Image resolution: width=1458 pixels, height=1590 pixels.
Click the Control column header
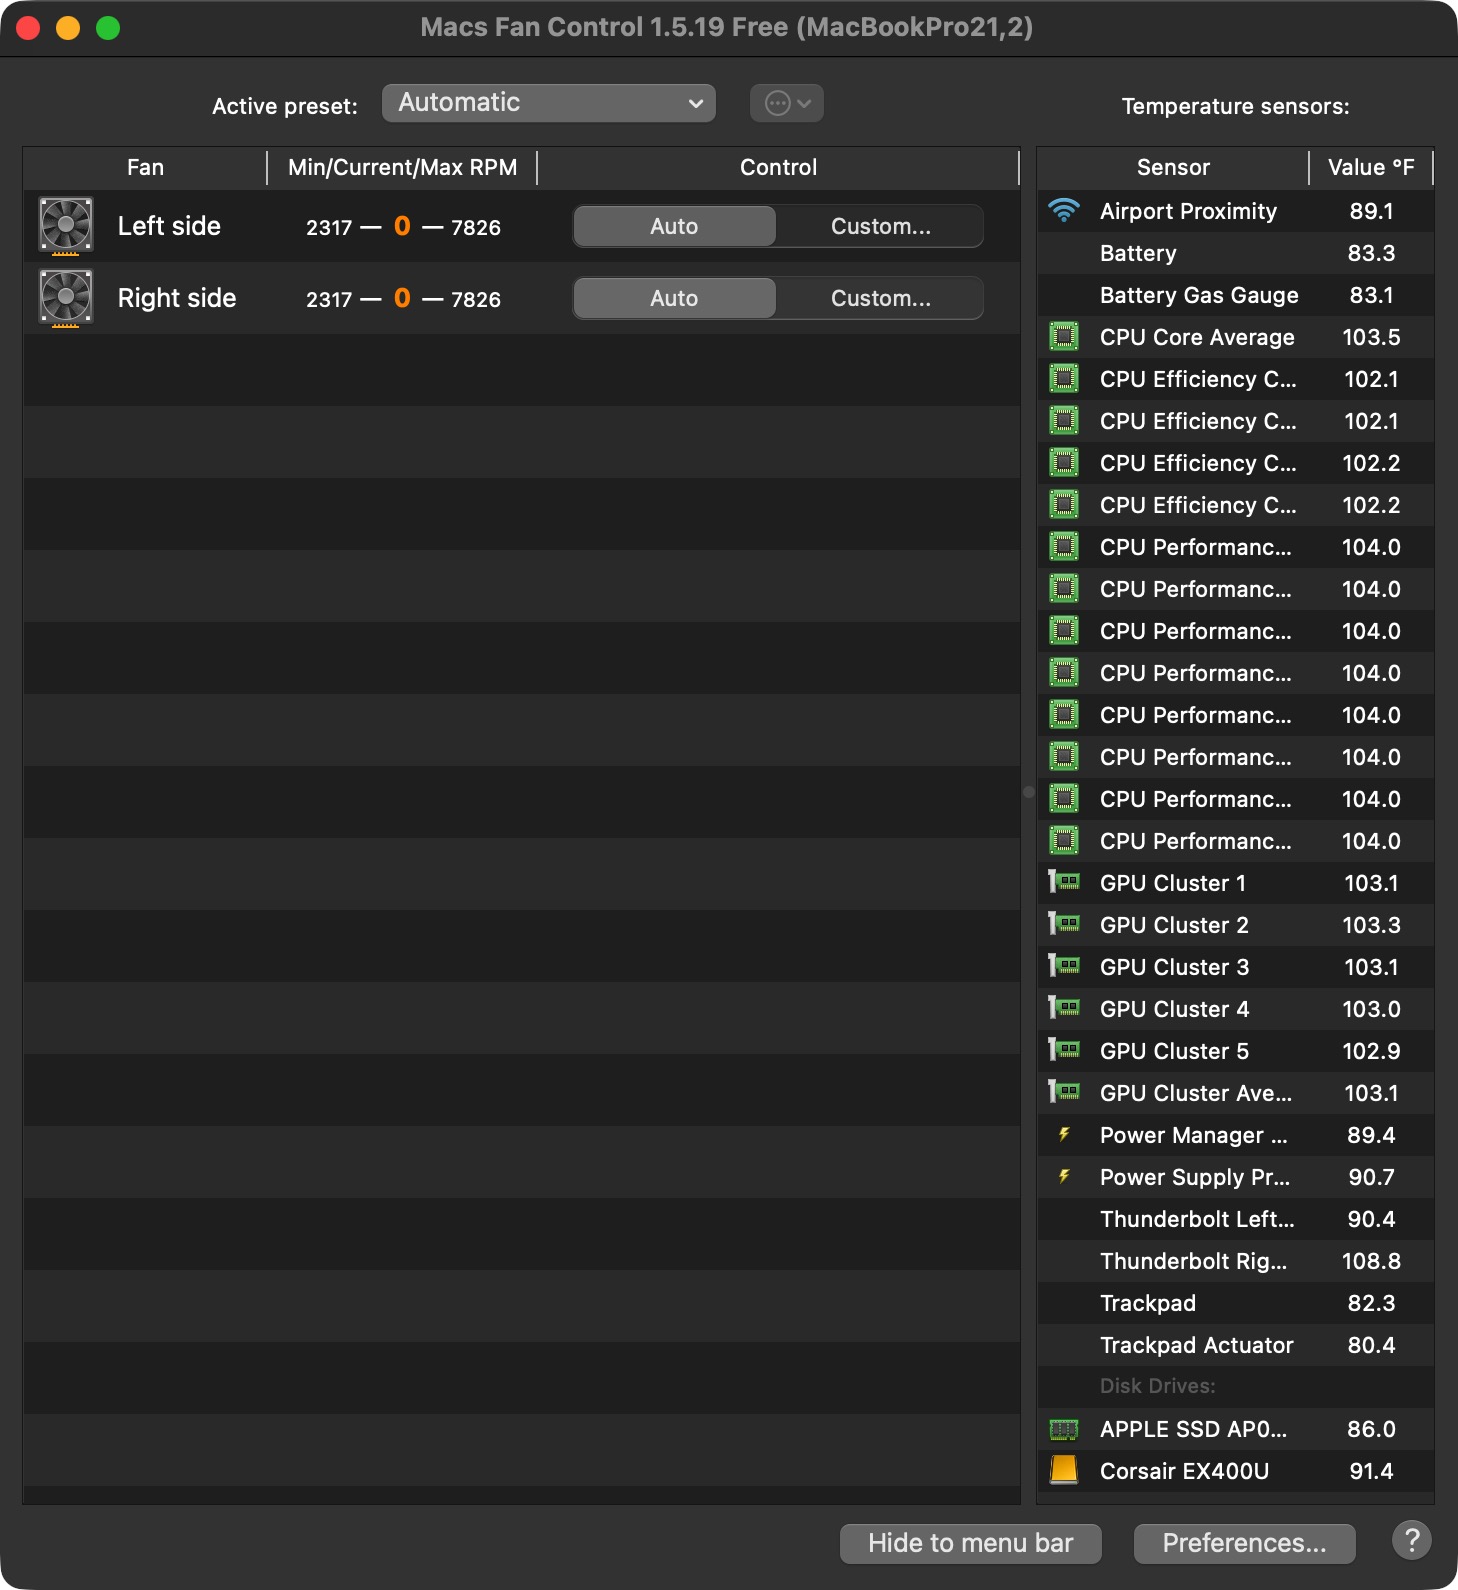(778, 167)
